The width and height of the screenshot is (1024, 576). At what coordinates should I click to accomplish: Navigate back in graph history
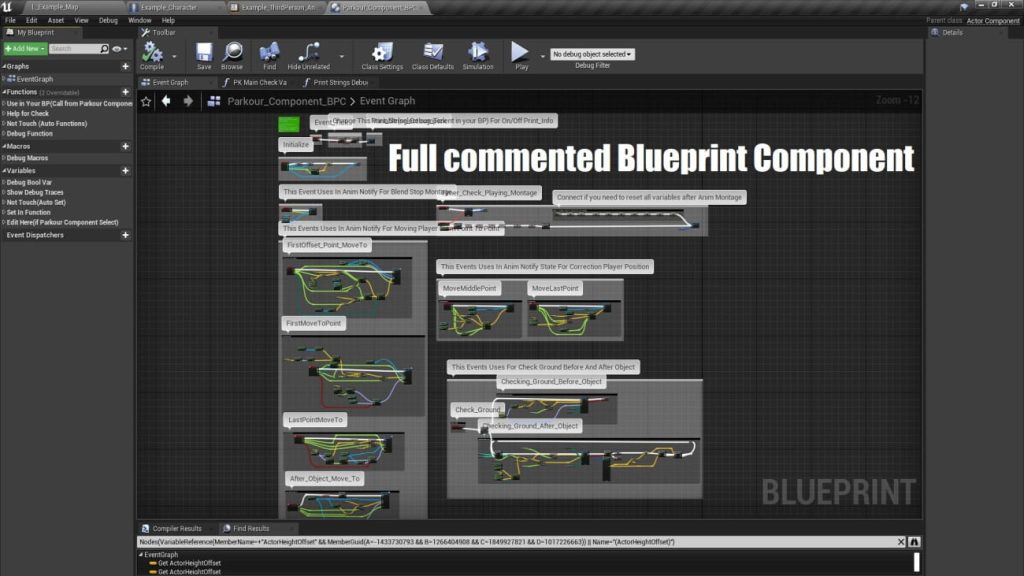pos(166,101)
